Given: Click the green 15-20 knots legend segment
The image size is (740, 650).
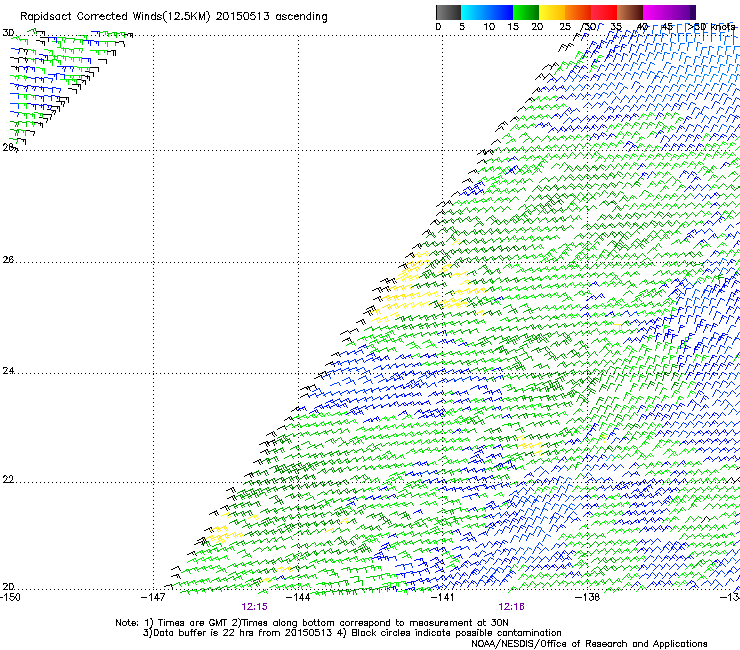Looking at the screenshot, I should click(x=526, y=12).
